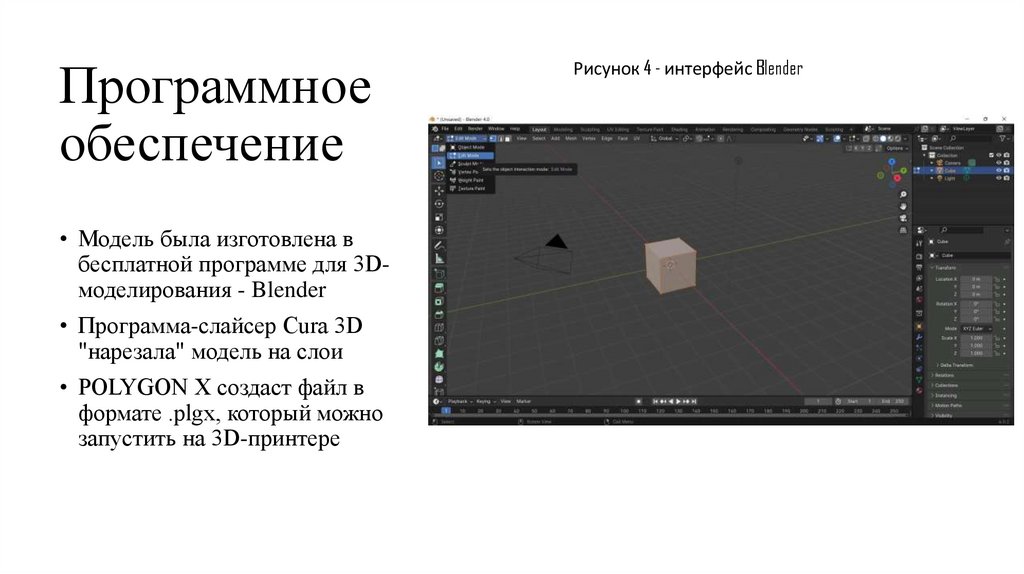Open the Blender logo menu icon
Screen dimensions: 1024x574
click(x=435, y=129)
